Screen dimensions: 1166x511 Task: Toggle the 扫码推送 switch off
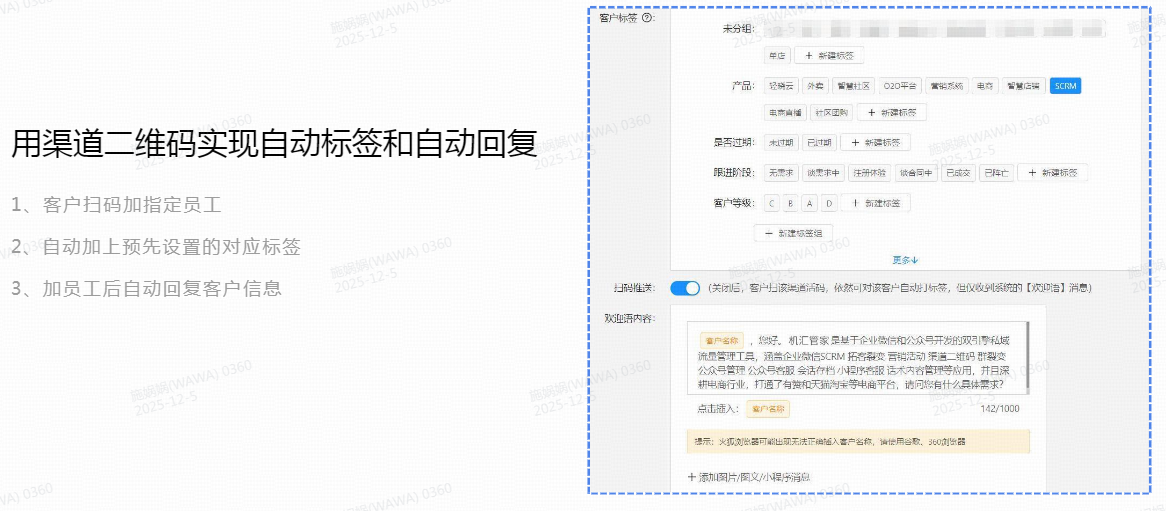pyautogui.click(x=685, y=288)
